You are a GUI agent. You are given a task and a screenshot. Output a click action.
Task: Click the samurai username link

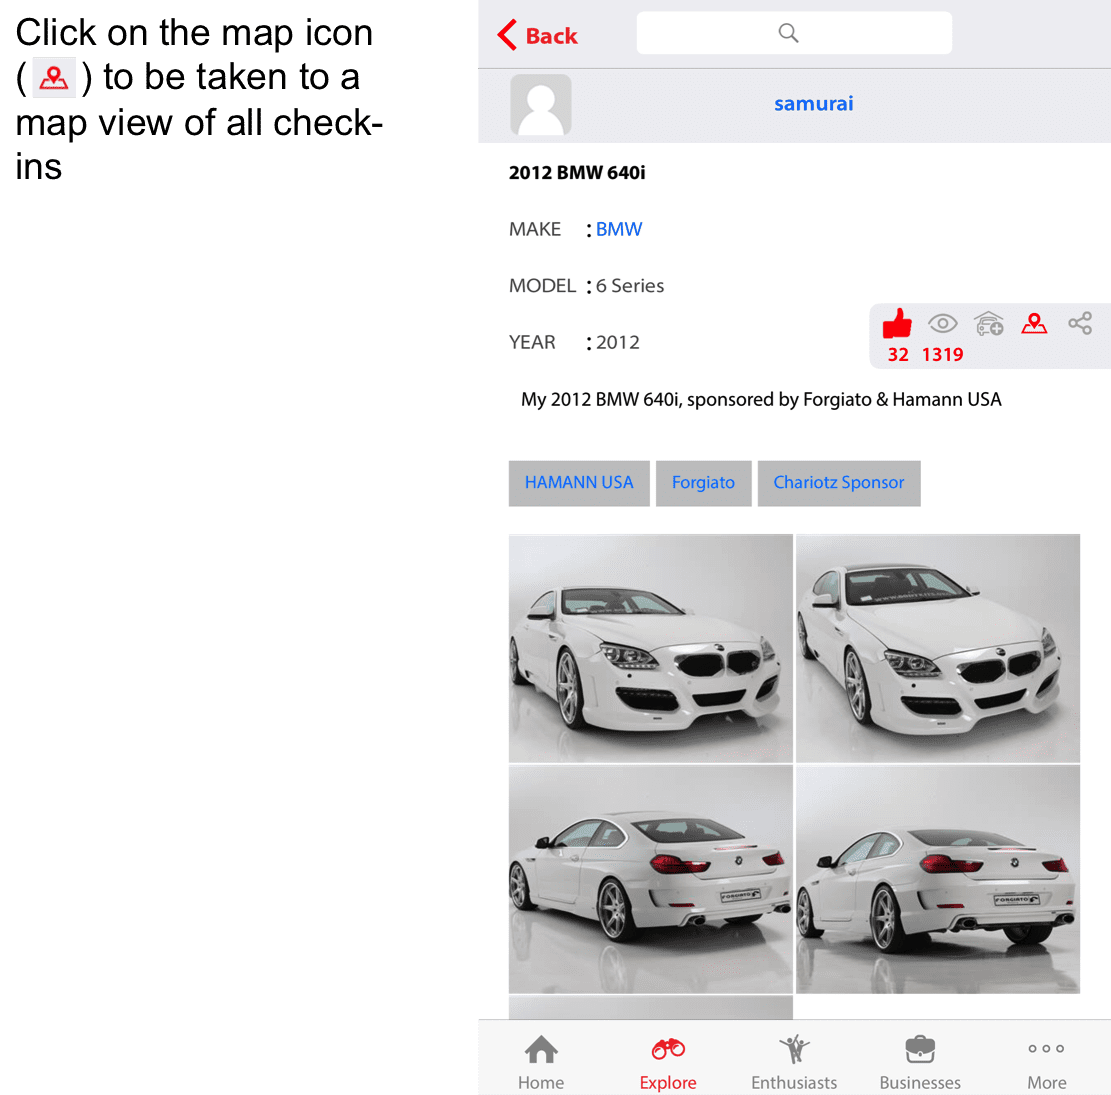pos(813,103)
